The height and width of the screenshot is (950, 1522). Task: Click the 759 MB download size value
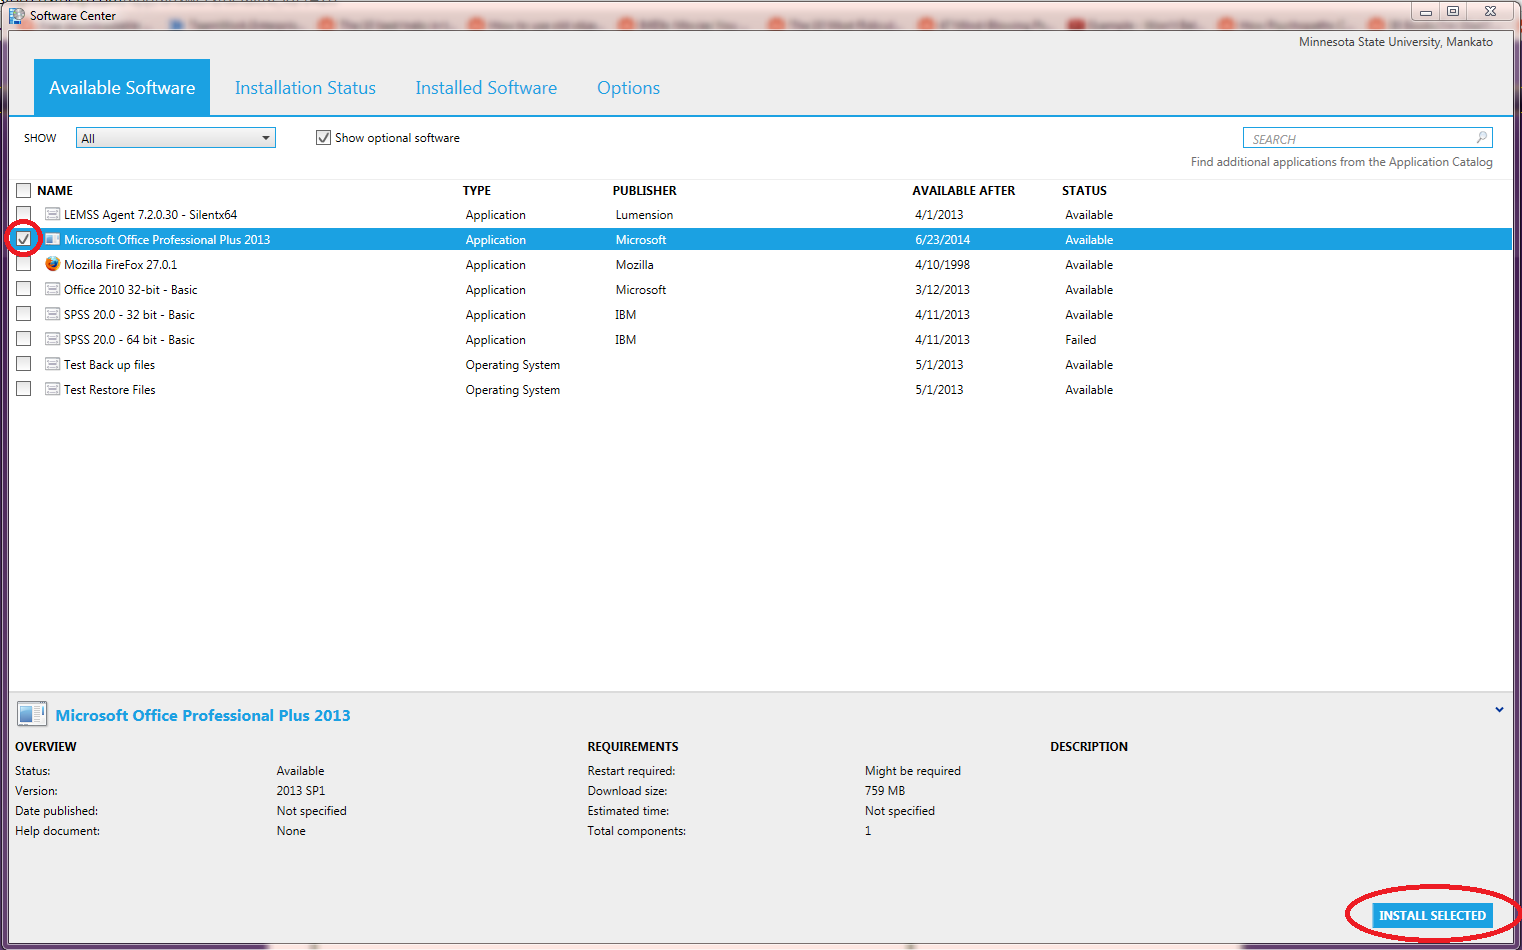885,790
